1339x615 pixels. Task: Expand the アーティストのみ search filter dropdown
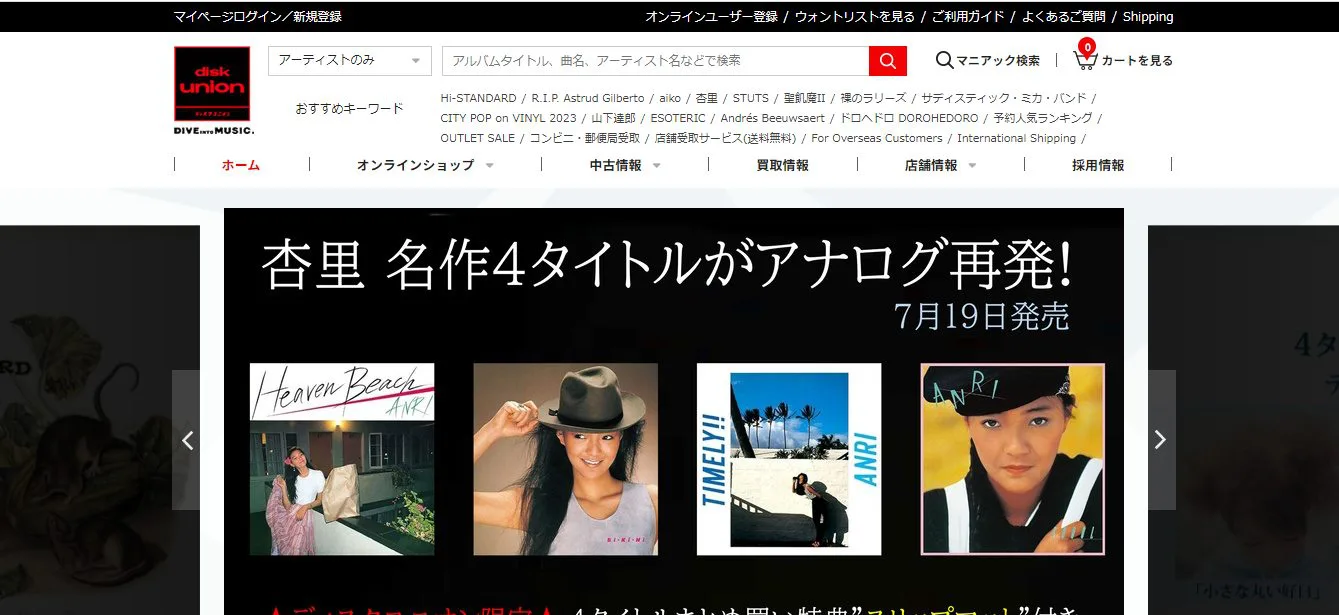coord(349,61)
